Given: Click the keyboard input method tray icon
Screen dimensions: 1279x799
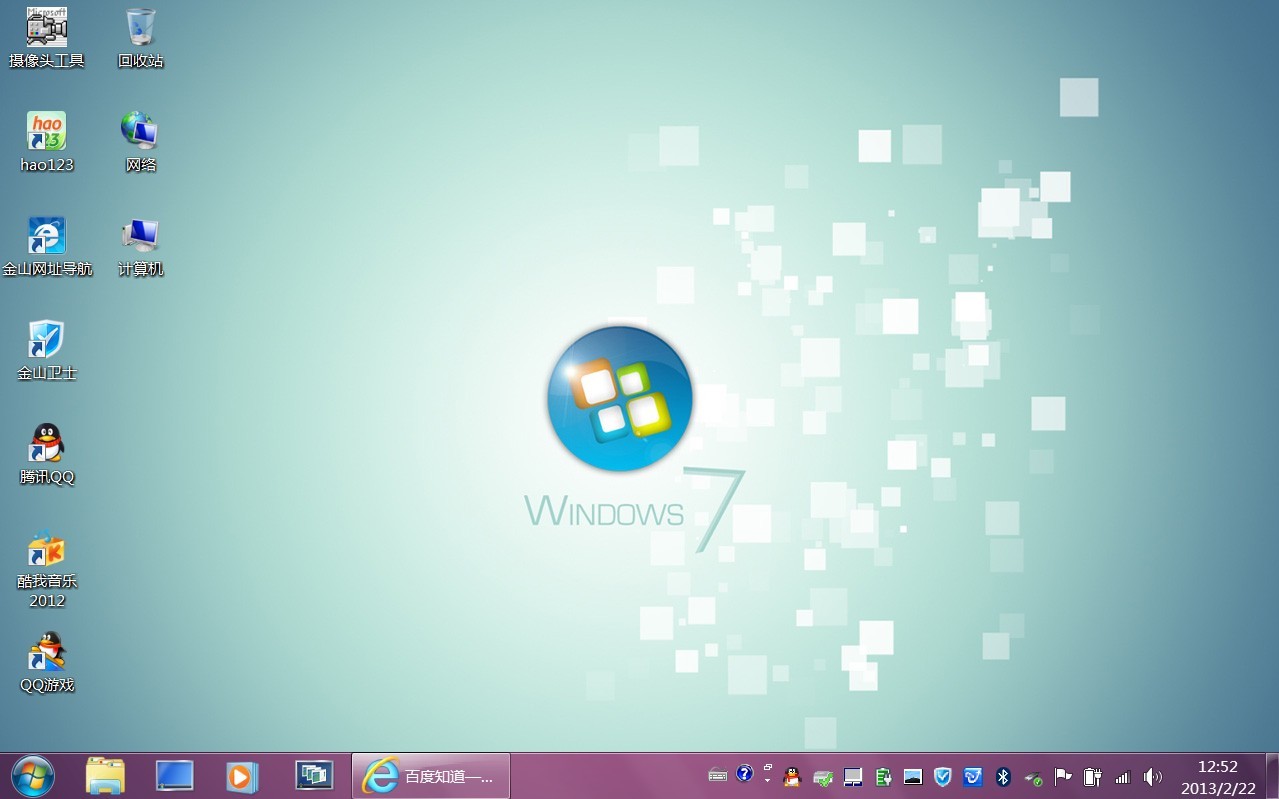Looking at the screenshot, I should 717,775.
